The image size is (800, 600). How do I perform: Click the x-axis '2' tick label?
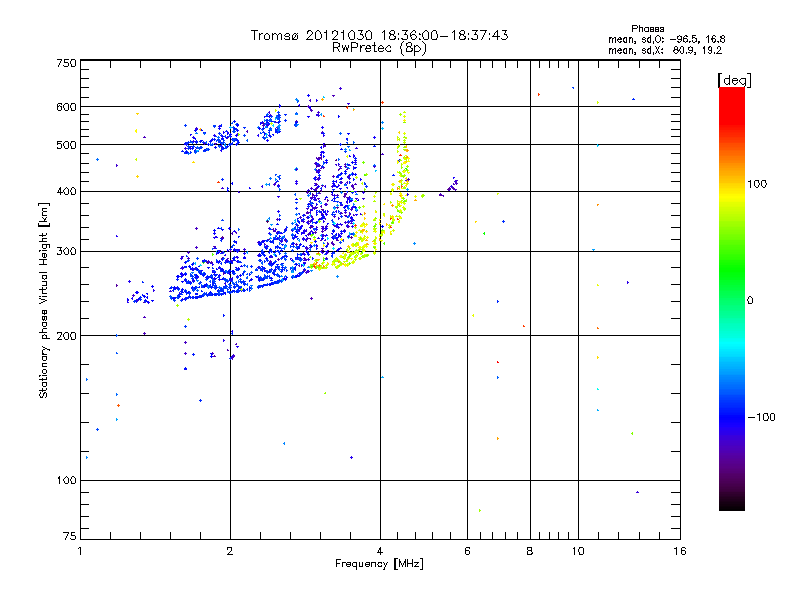[230, 551]
